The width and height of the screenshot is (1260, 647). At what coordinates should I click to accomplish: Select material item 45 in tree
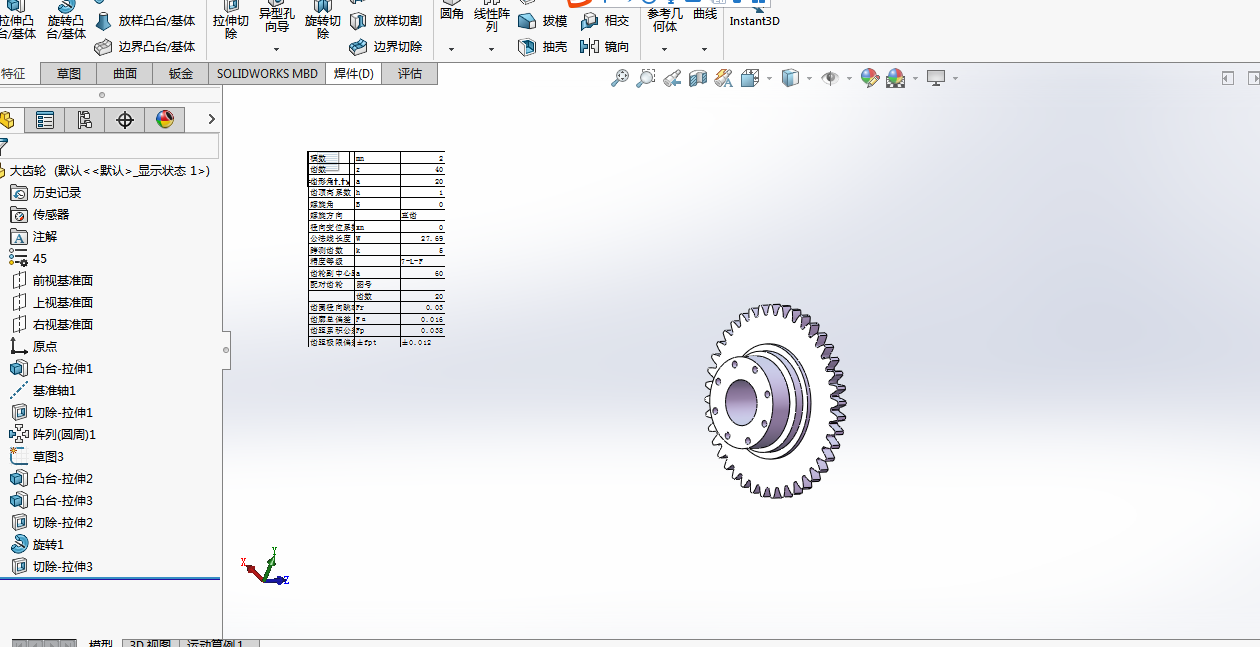tap(28, 258)
